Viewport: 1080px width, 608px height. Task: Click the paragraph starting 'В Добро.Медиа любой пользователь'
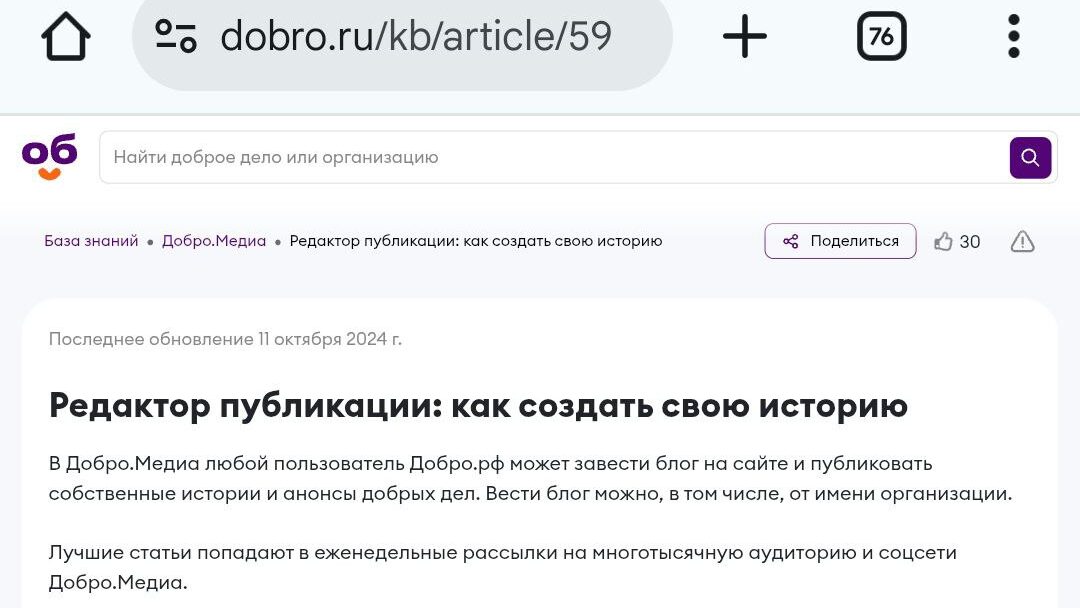530,479
